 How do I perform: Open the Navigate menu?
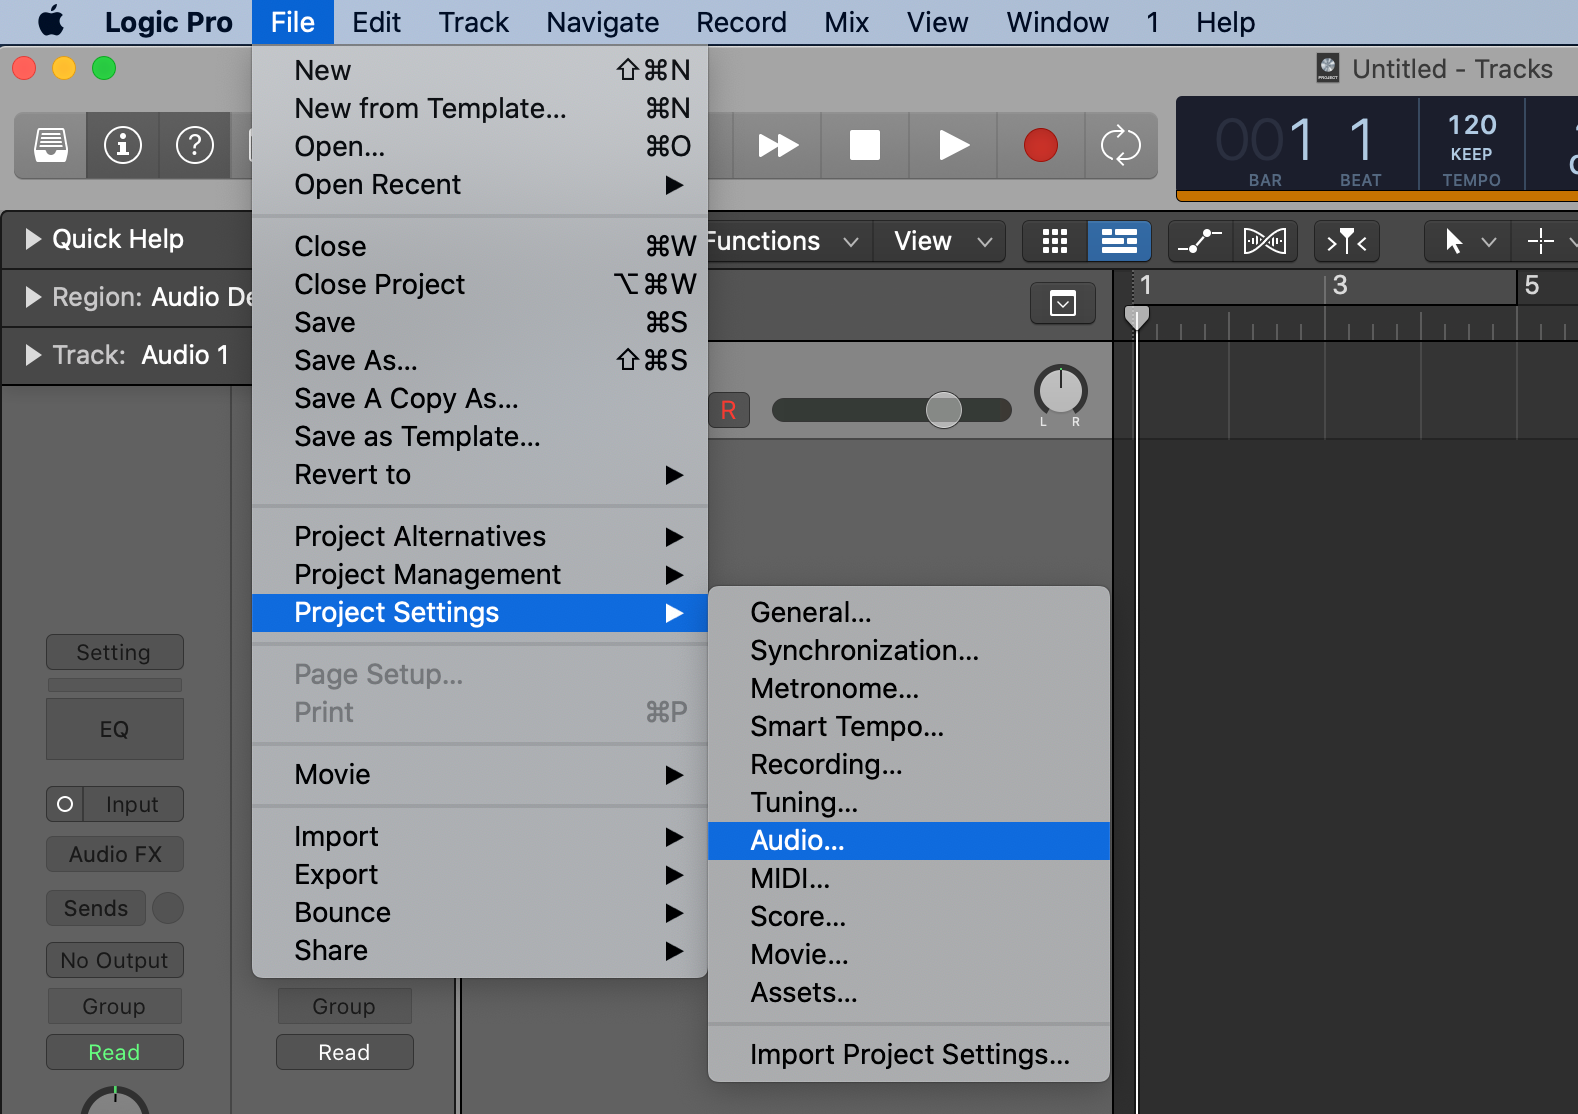point(602,22)
